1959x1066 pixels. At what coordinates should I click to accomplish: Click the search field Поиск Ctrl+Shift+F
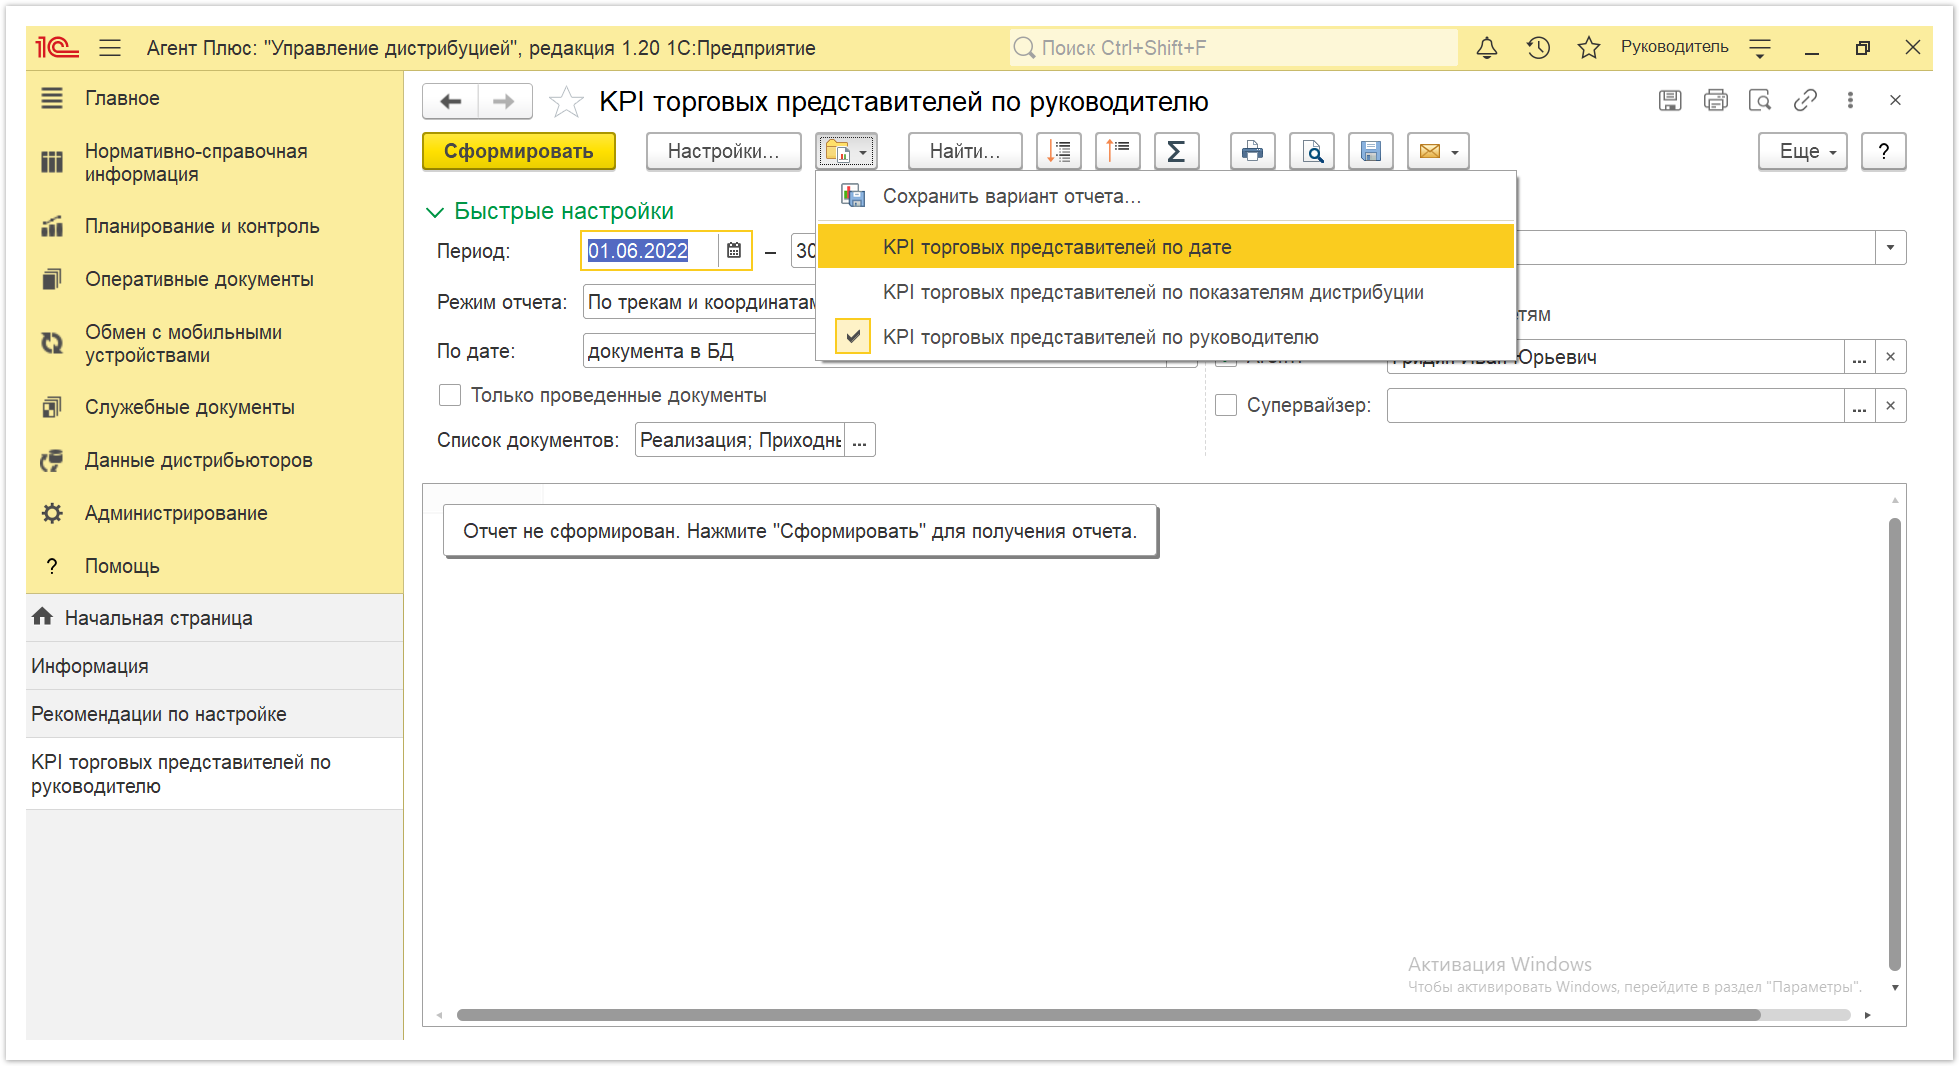pyautogui.click(x=1233, y=47)
